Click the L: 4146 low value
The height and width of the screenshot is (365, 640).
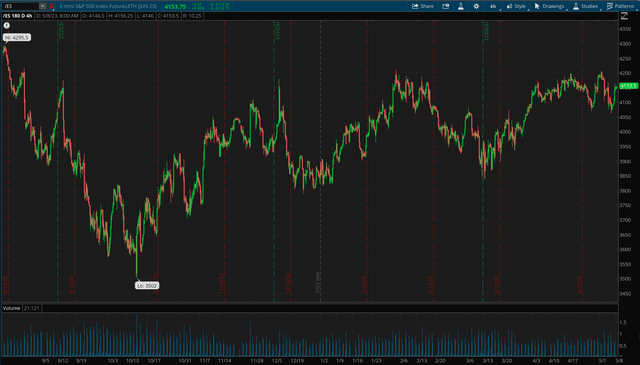pos(145,16)
